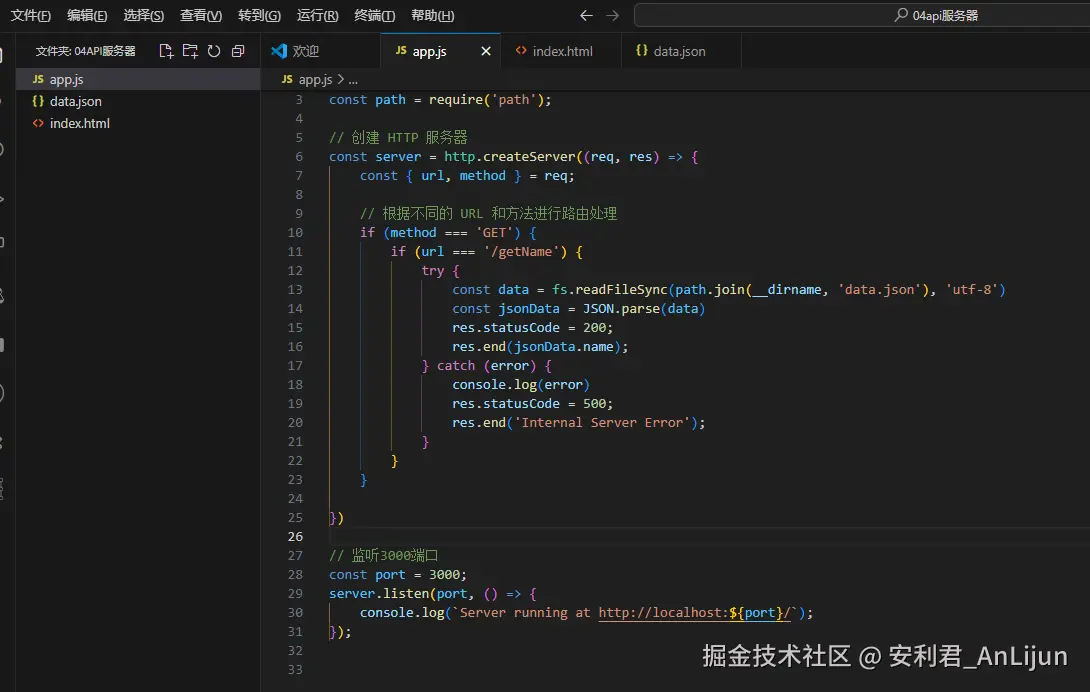Open the 帮助(H) menu

[x=432, y=15]
